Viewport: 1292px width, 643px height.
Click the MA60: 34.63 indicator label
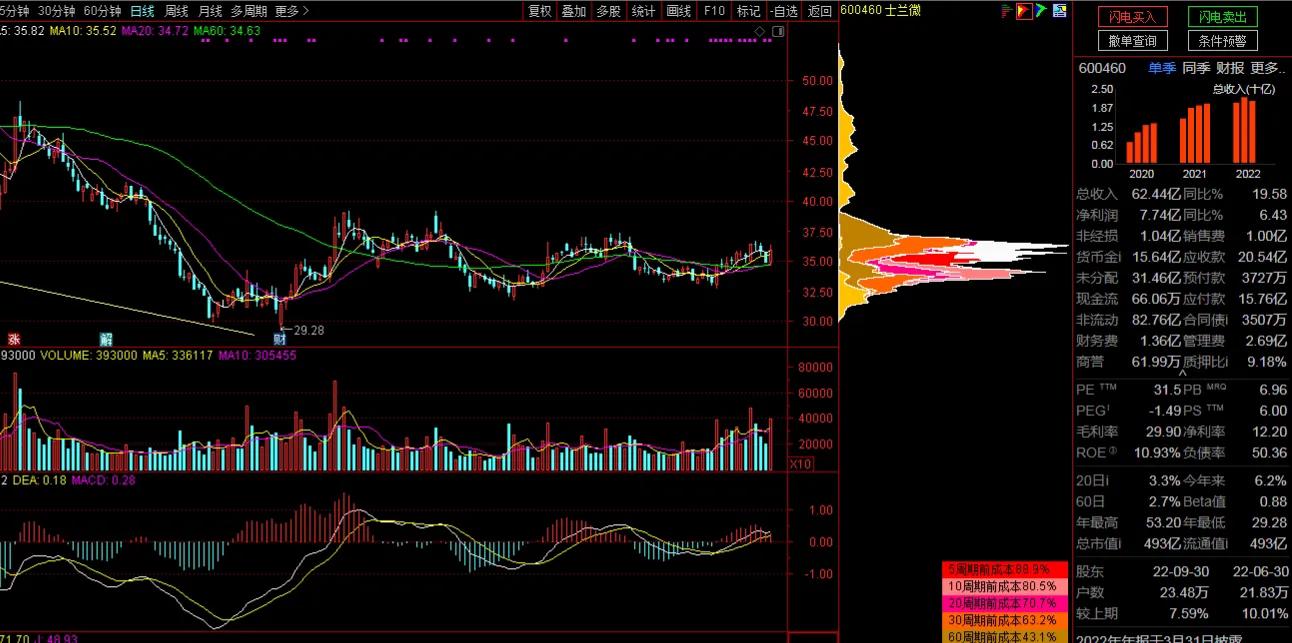click(227, 31)
